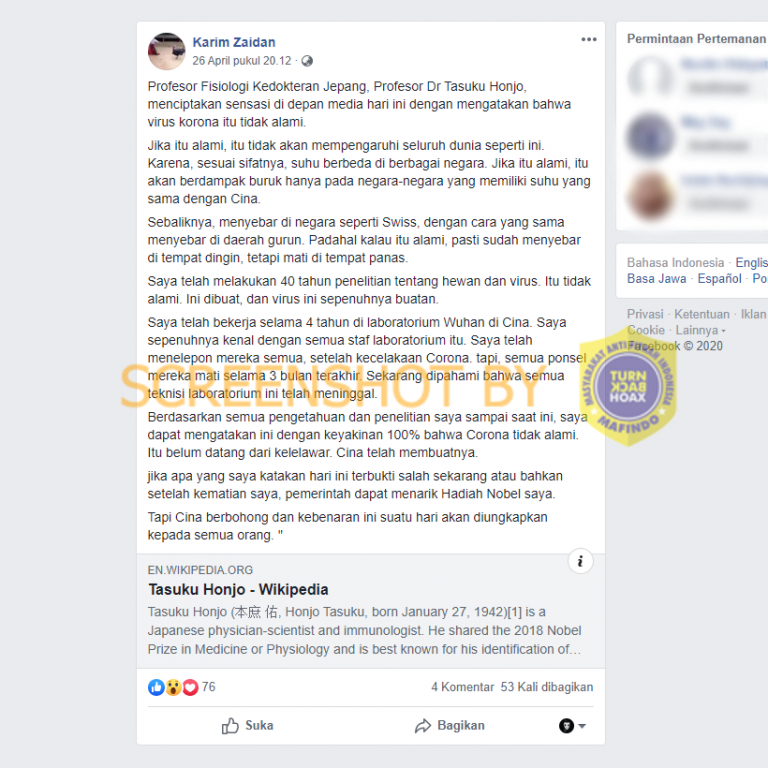Open the Ketentuan footer link
The height and width of the screenshot is (768, 768).
701,314
